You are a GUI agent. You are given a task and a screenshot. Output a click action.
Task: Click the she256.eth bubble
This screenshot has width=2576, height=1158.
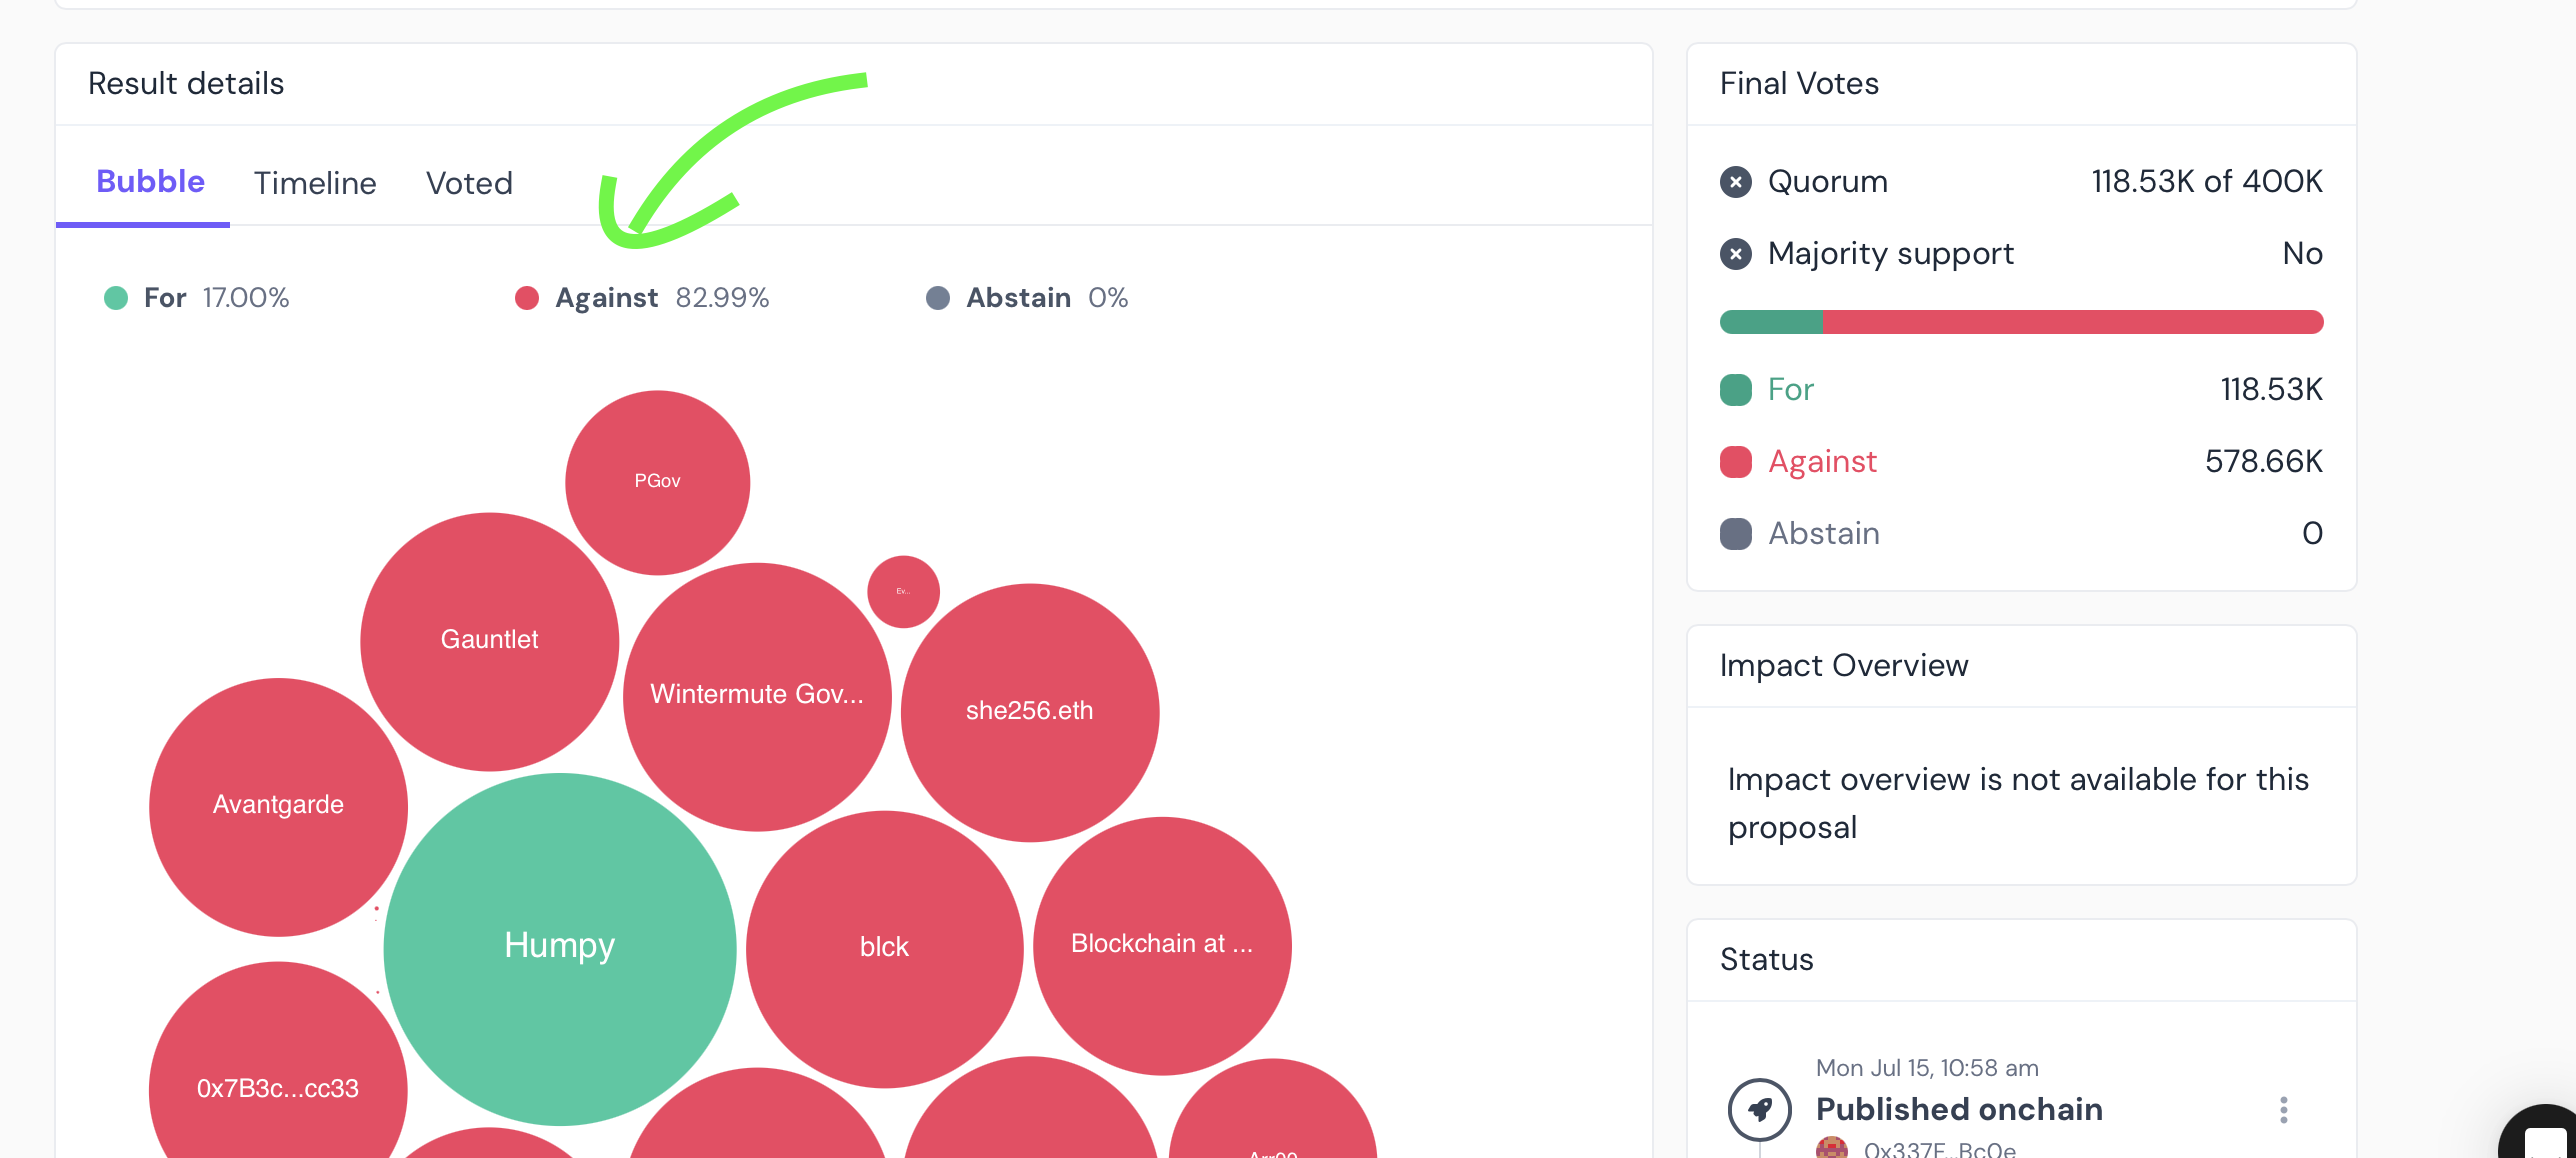[x=1029, y=711]
